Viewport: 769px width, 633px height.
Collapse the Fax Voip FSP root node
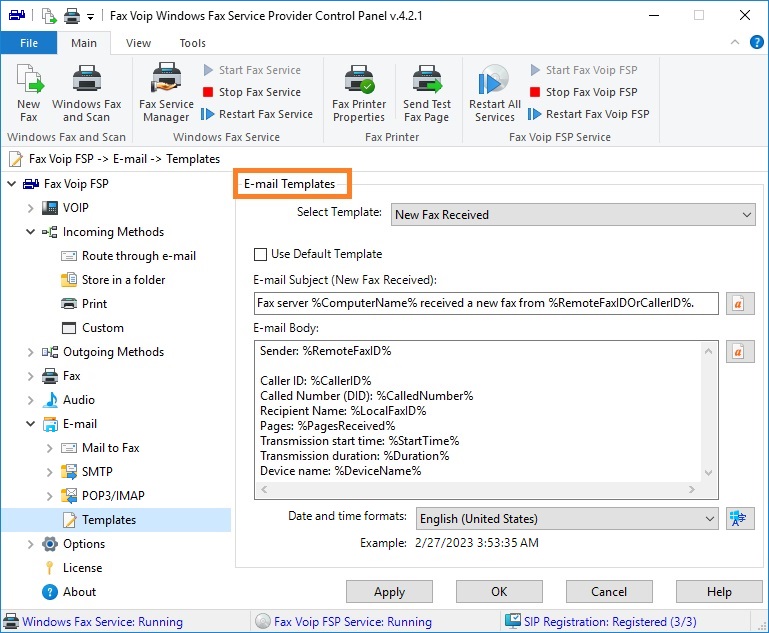pos(11,184)
